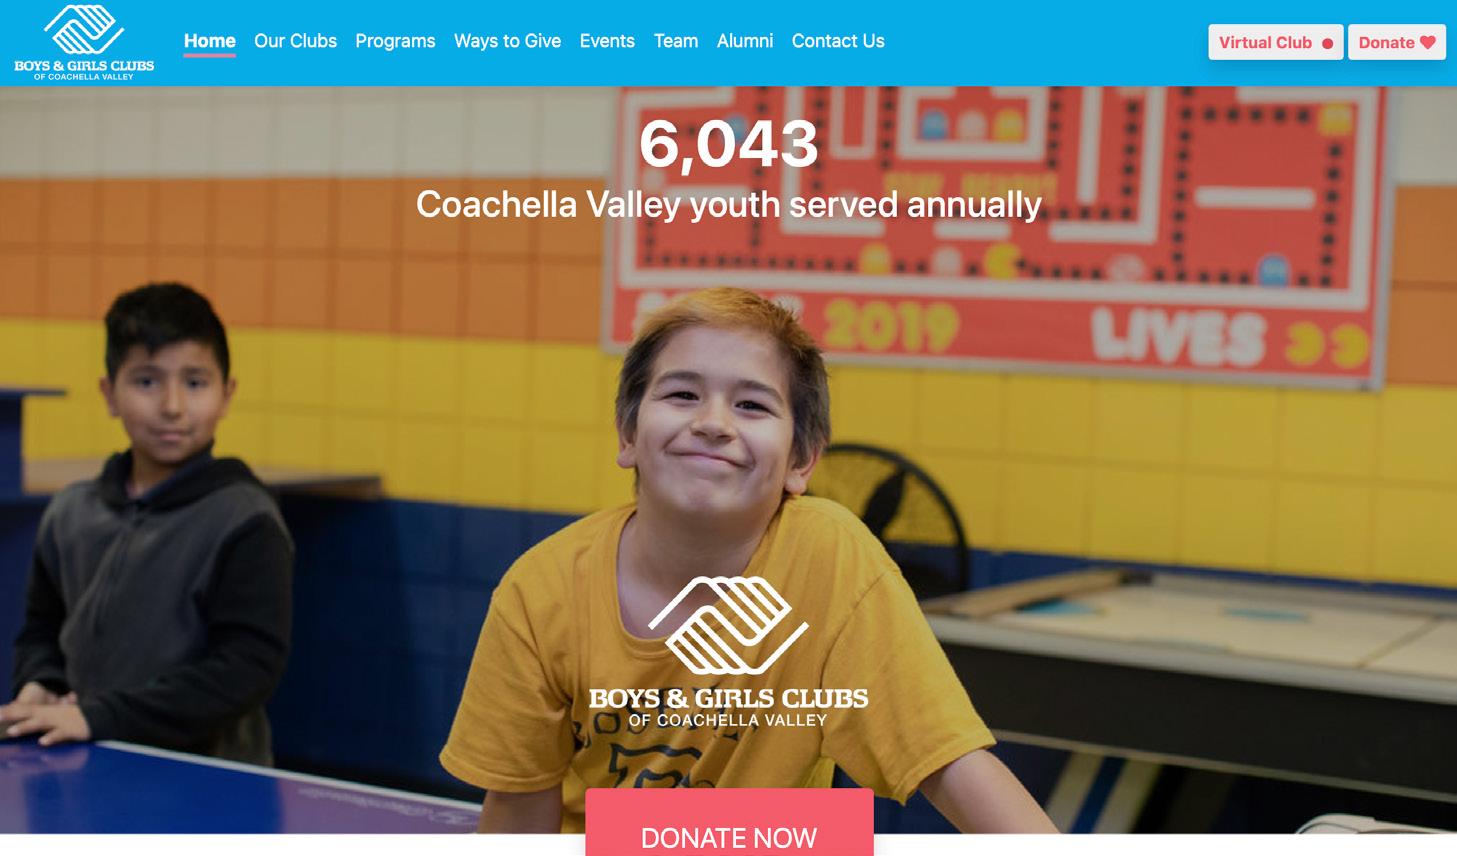Click the Boys & Girls Clubs hero wordmark
The width and height of the screenshot is (1457, 856).
coord(728,706)
